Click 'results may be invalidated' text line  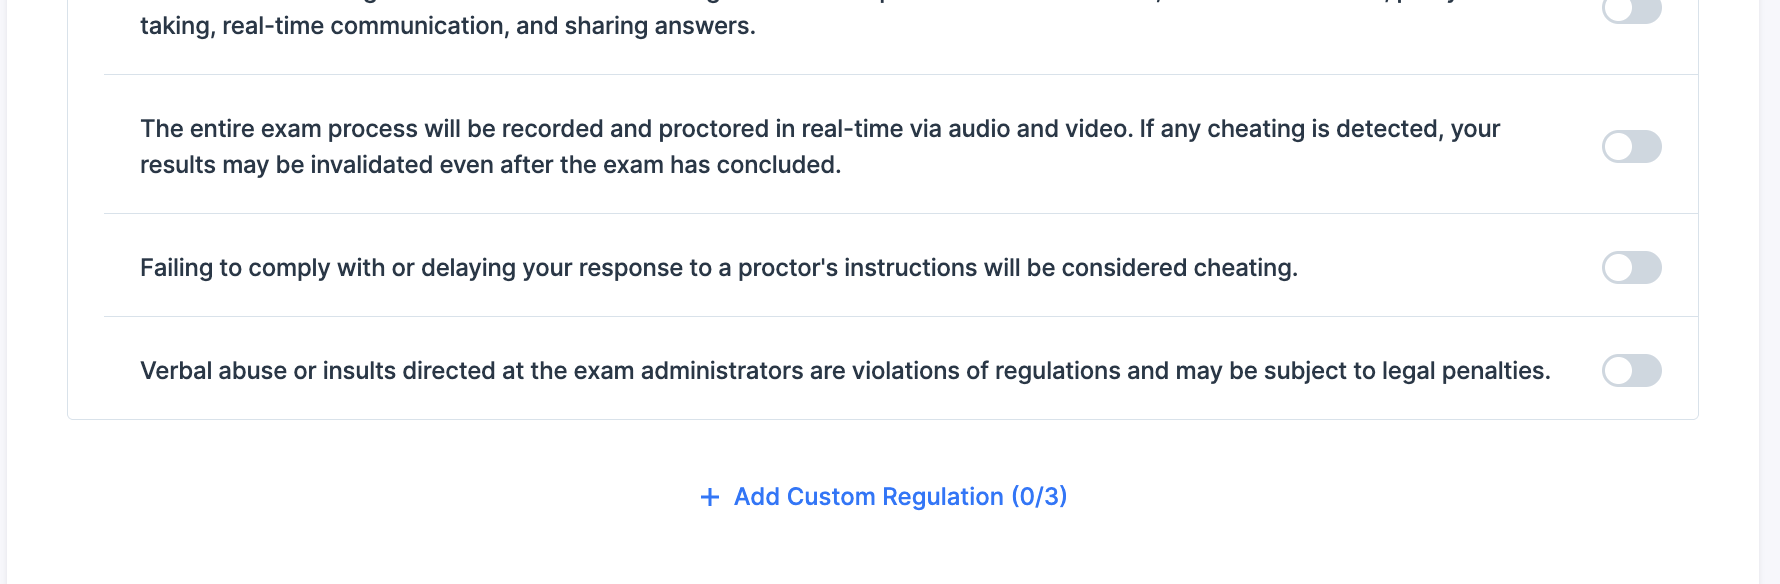tap(490, 165)
